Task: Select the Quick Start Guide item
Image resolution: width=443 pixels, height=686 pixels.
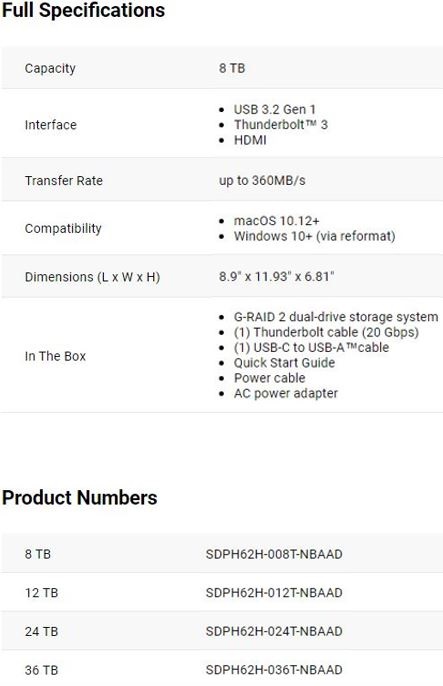Action: point(284,363)
